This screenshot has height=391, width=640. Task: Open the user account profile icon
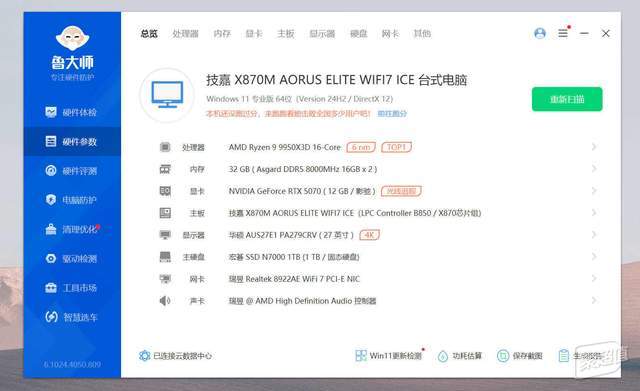coord(540,33)
